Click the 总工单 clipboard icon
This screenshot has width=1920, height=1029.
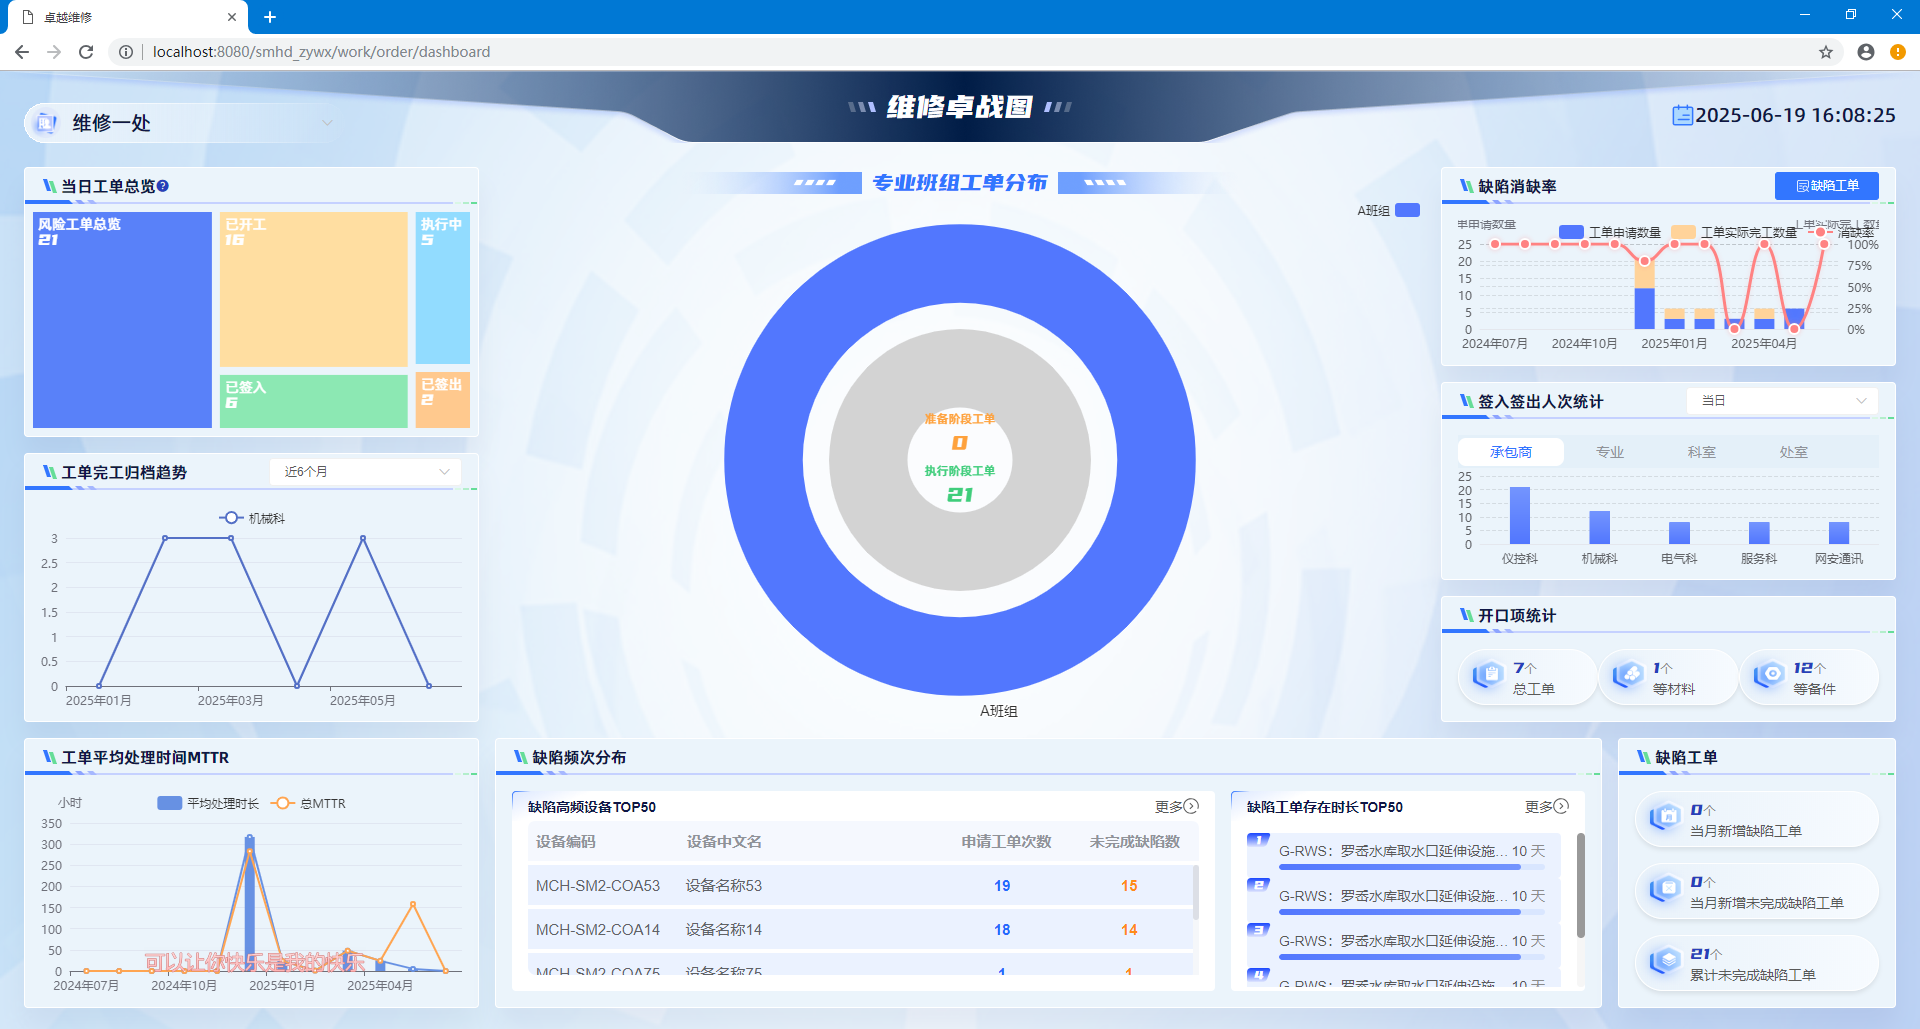click(x=1488, y=676)
